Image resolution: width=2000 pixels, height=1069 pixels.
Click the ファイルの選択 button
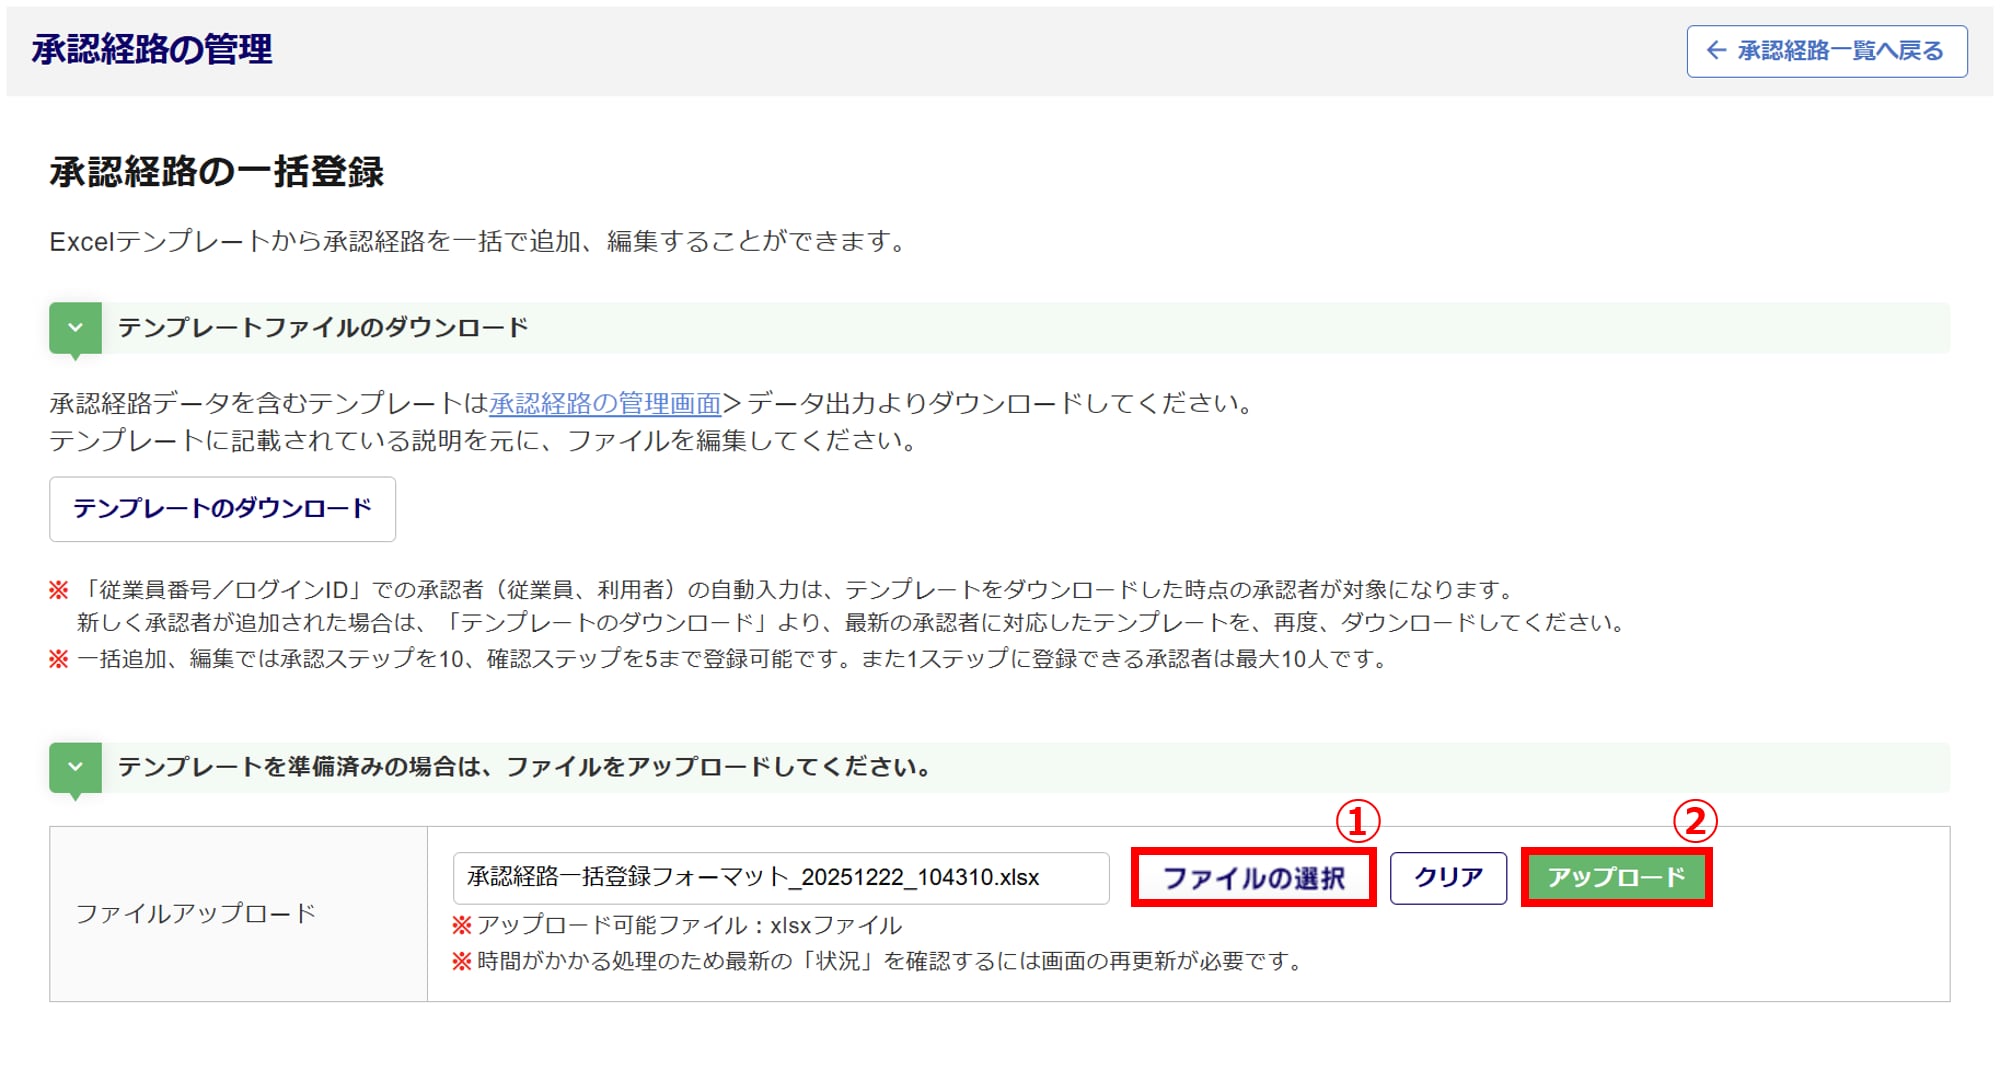[1253, 878]
